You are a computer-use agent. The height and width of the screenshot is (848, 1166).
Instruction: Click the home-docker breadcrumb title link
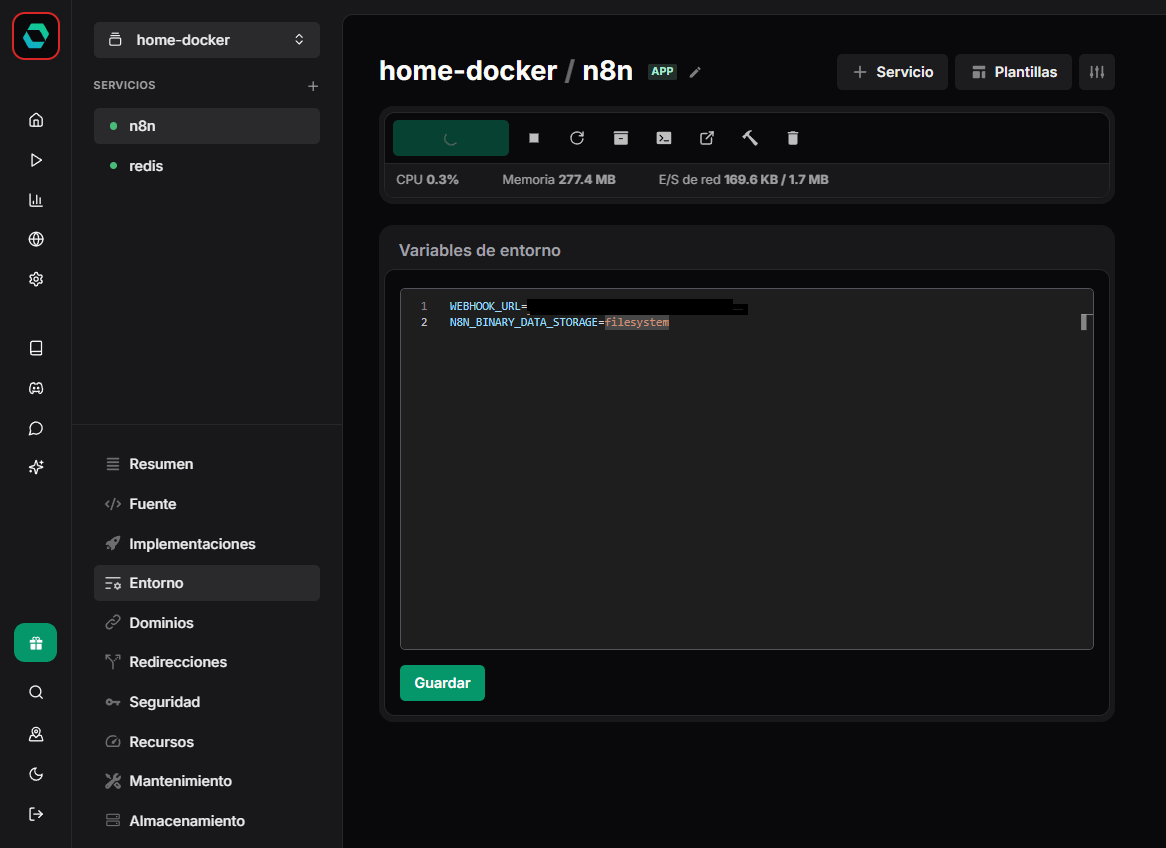click(468, 71)
